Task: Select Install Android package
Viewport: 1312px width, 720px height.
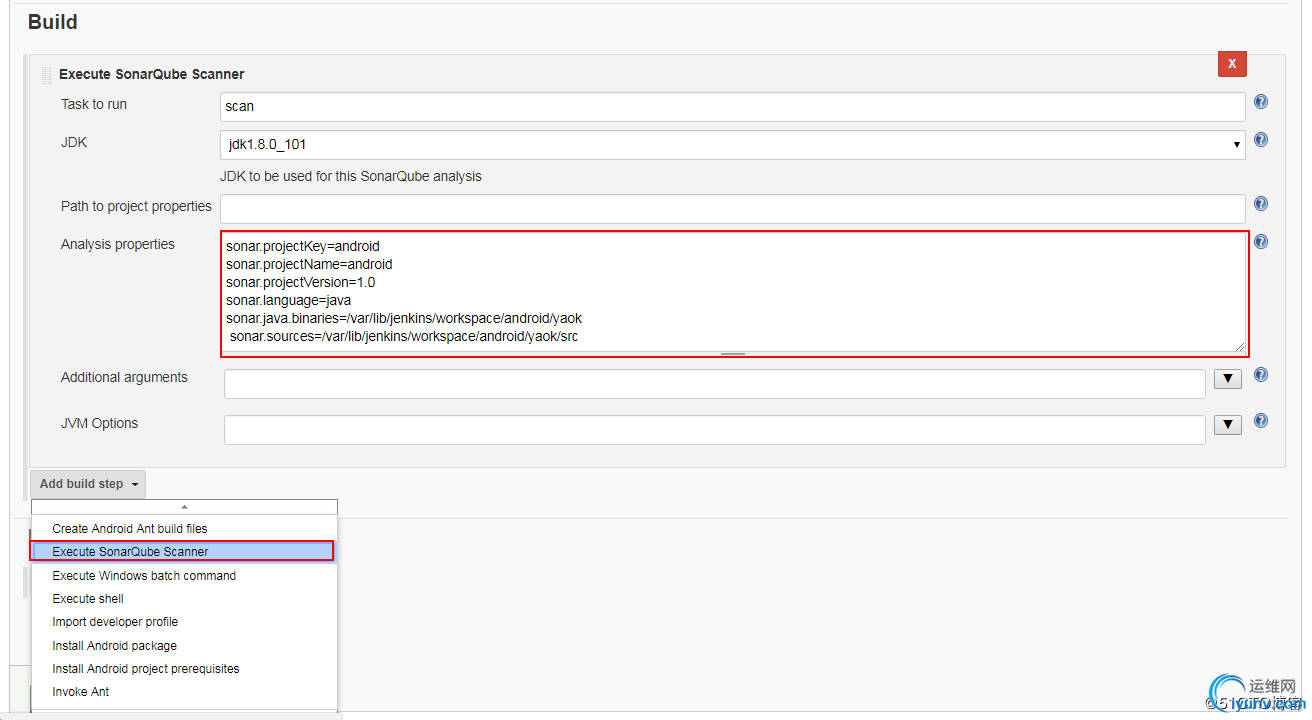Action: [x=184, y=646]
